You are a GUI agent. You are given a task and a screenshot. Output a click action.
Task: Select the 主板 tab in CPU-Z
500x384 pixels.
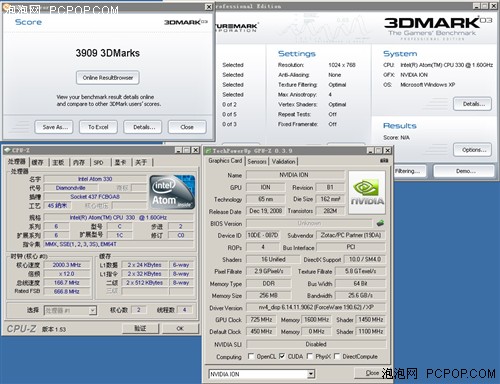point(58,162)
